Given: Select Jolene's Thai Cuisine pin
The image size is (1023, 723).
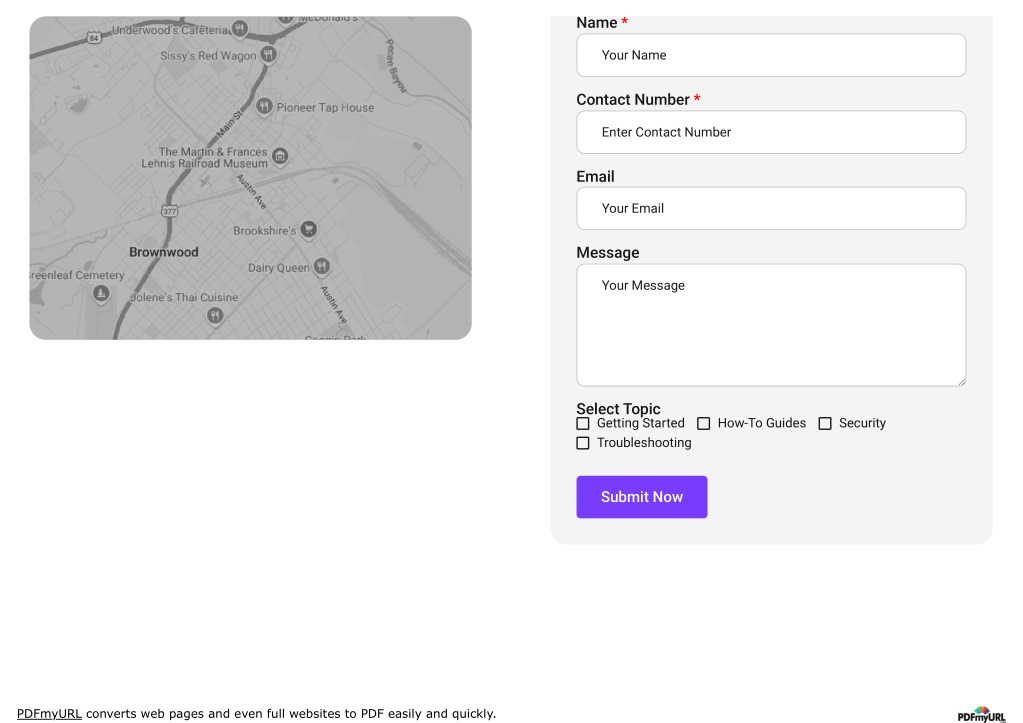Looking at the screenshot, I should [x=215, y=316].
